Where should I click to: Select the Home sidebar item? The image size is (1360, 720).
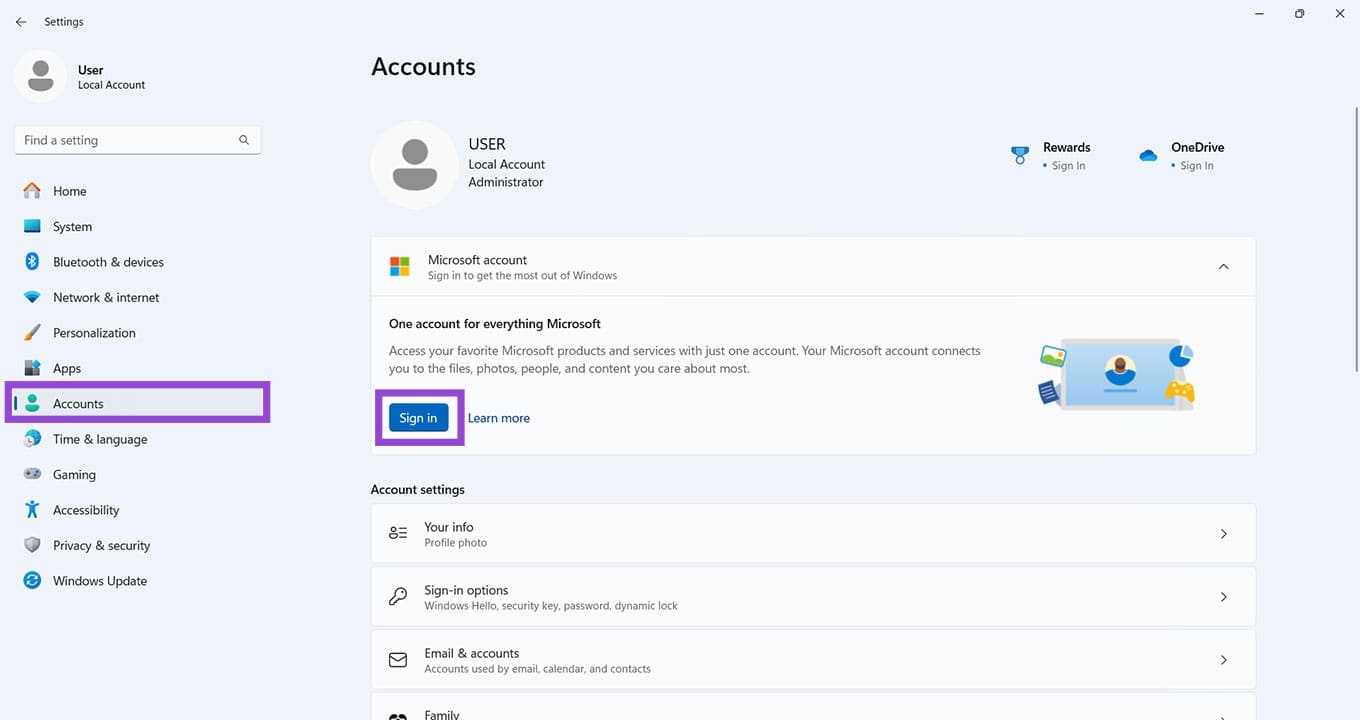pyautogui.click(x=69, y=190)
